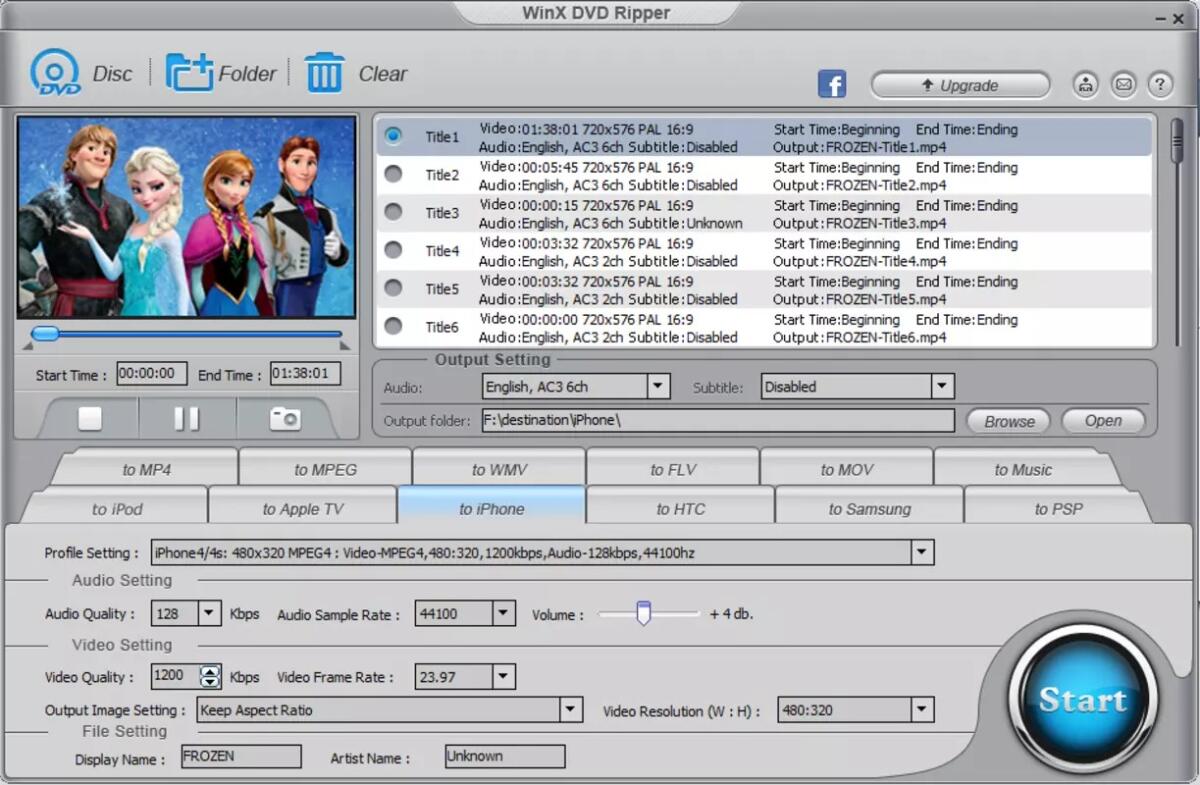Click the email support icon

coord(1122,84)
